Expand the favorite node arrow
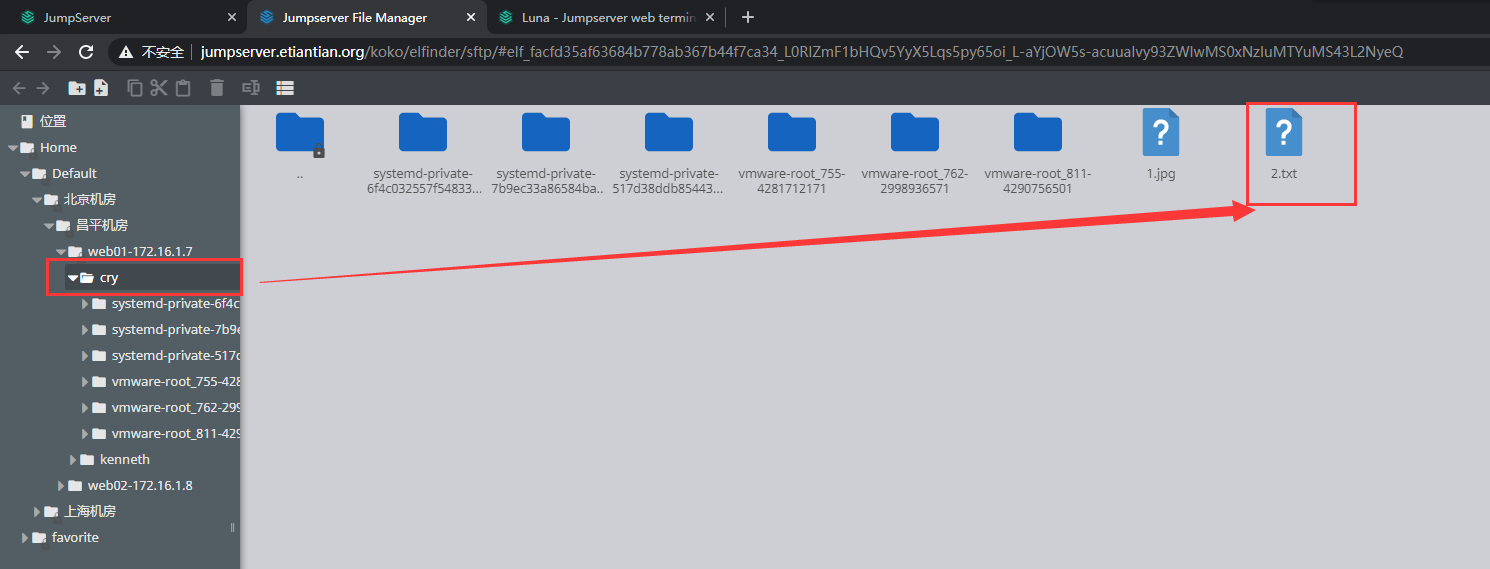The height and width of the screenshot is (569, 1490). (x=25, y=538)
